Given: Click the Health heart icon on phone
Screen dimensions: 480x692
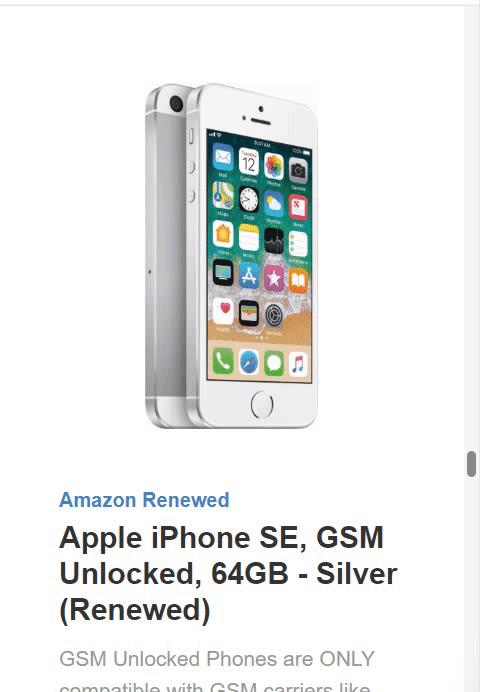Looking at the screenshot, I should (x=223, y=310).
